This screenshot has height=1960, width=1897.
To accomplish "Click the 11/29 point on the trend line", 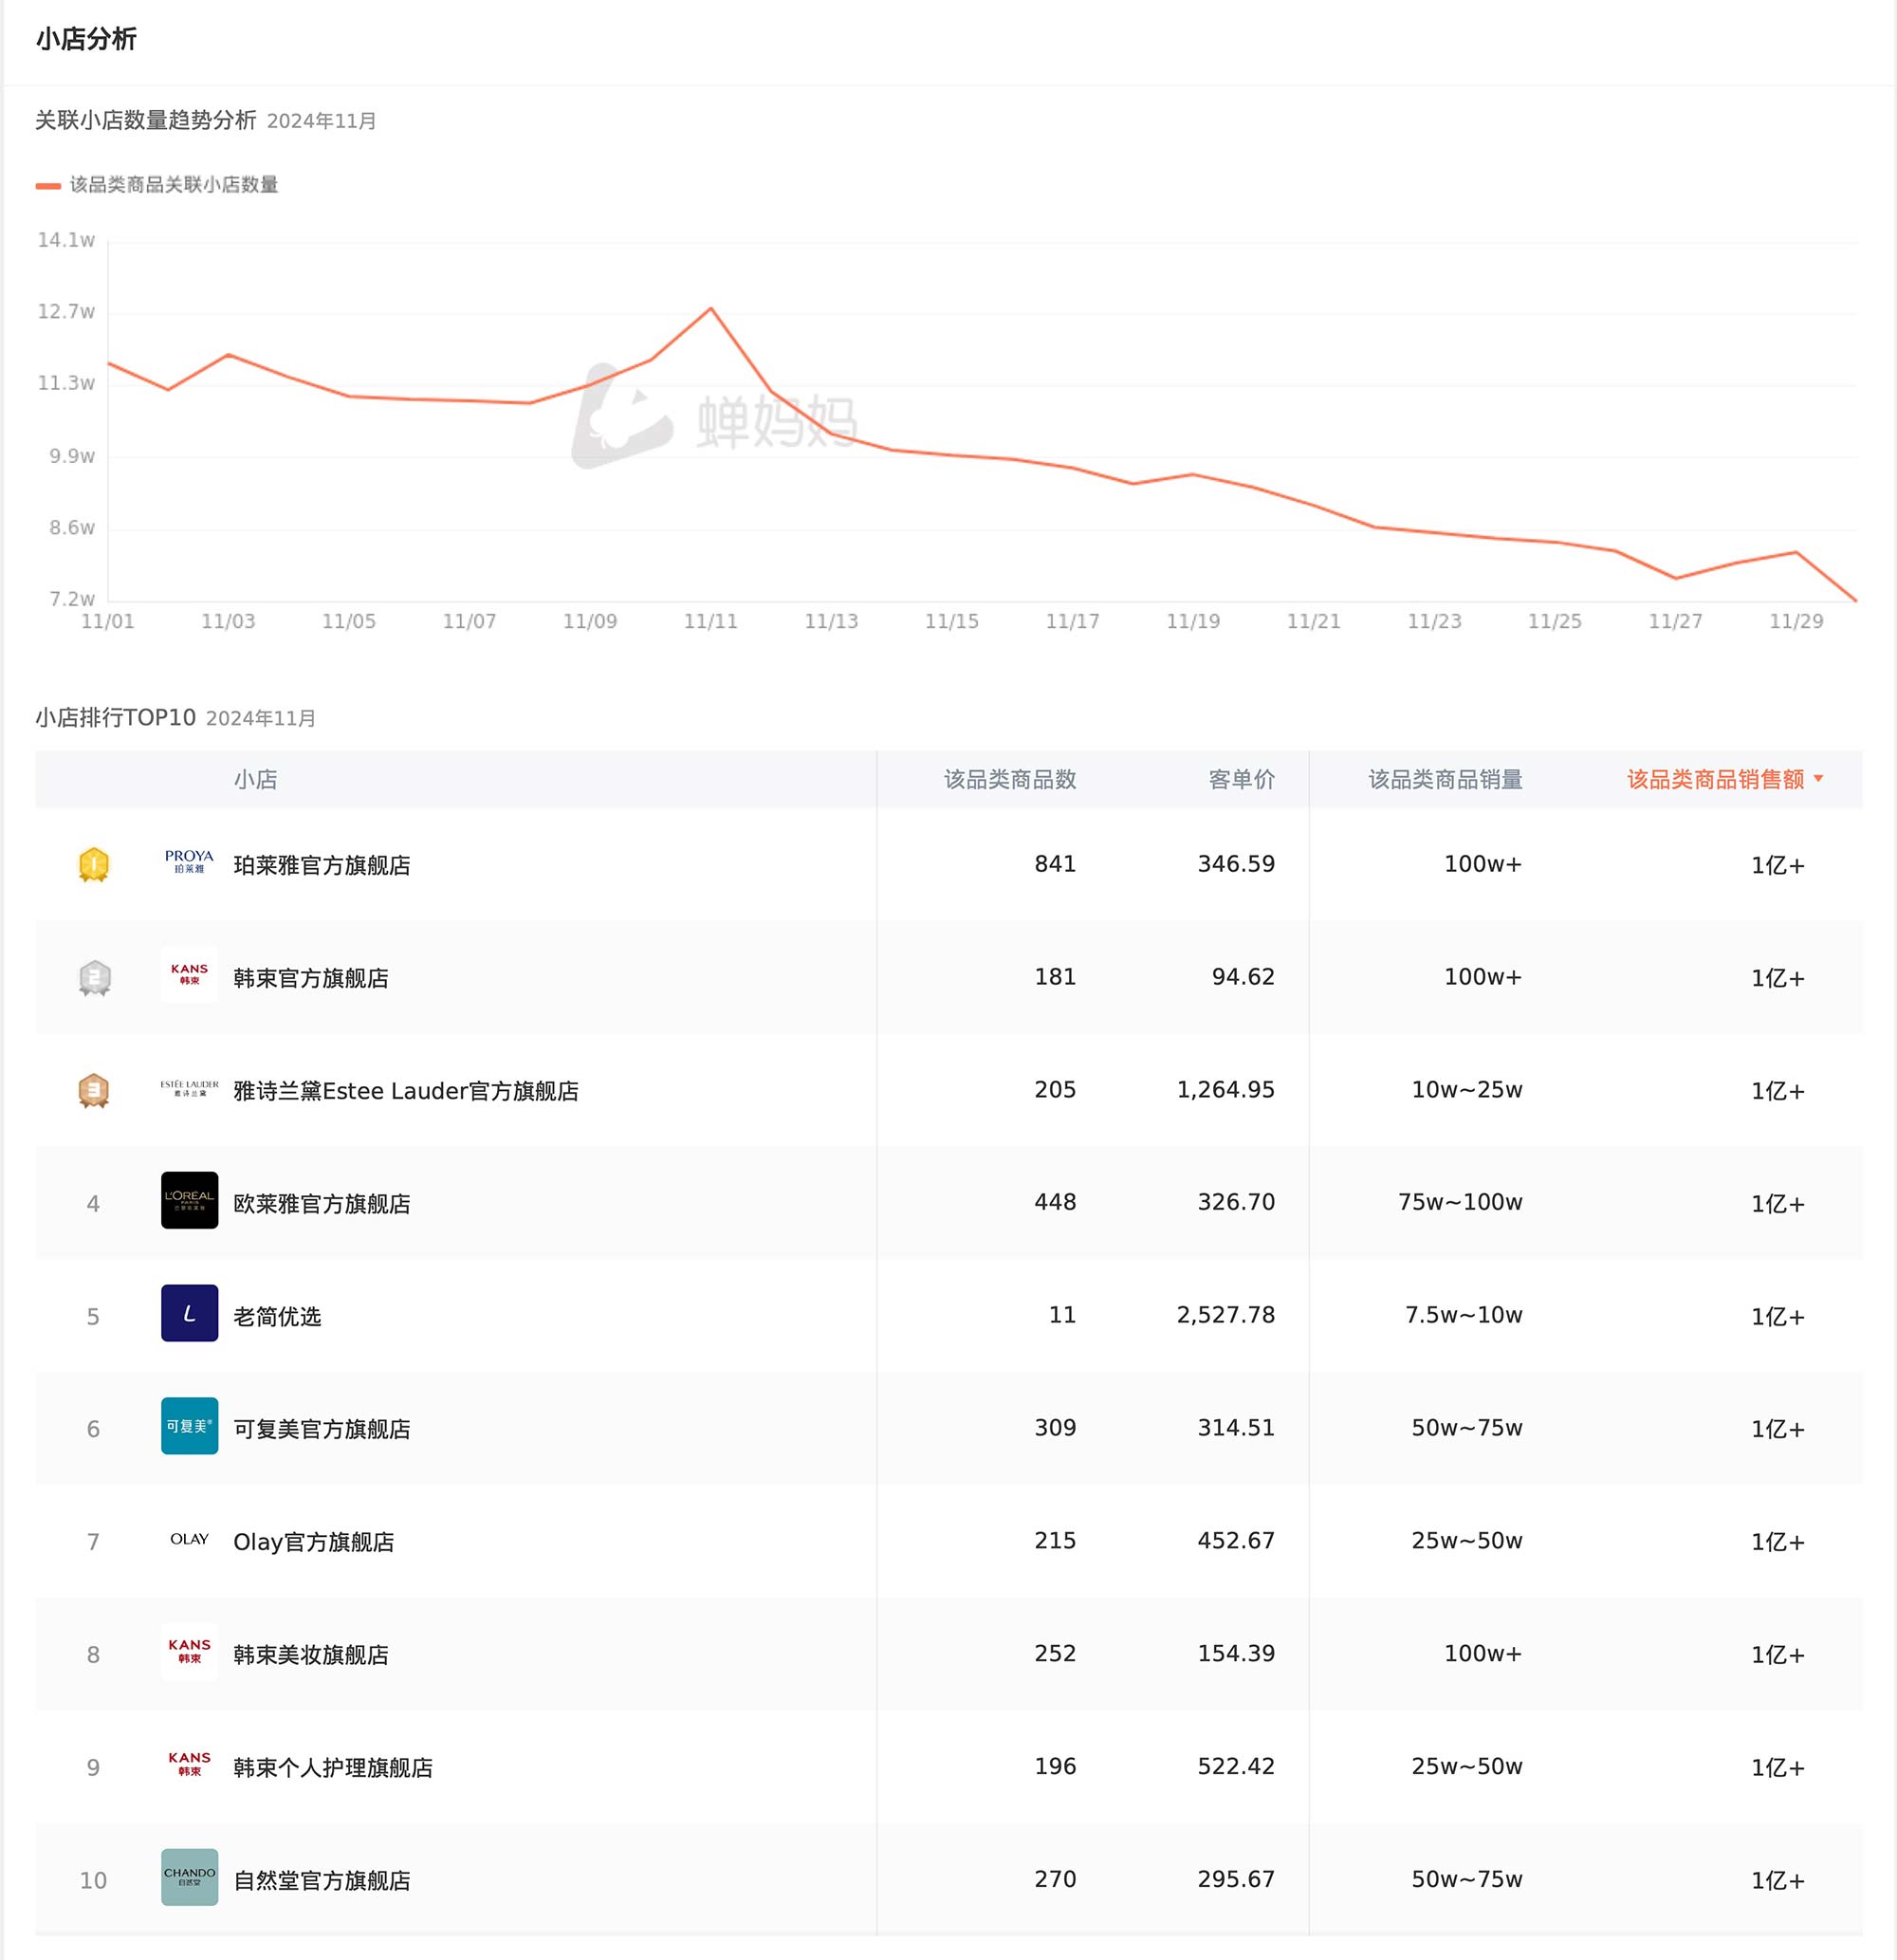I will [1796, 552].
